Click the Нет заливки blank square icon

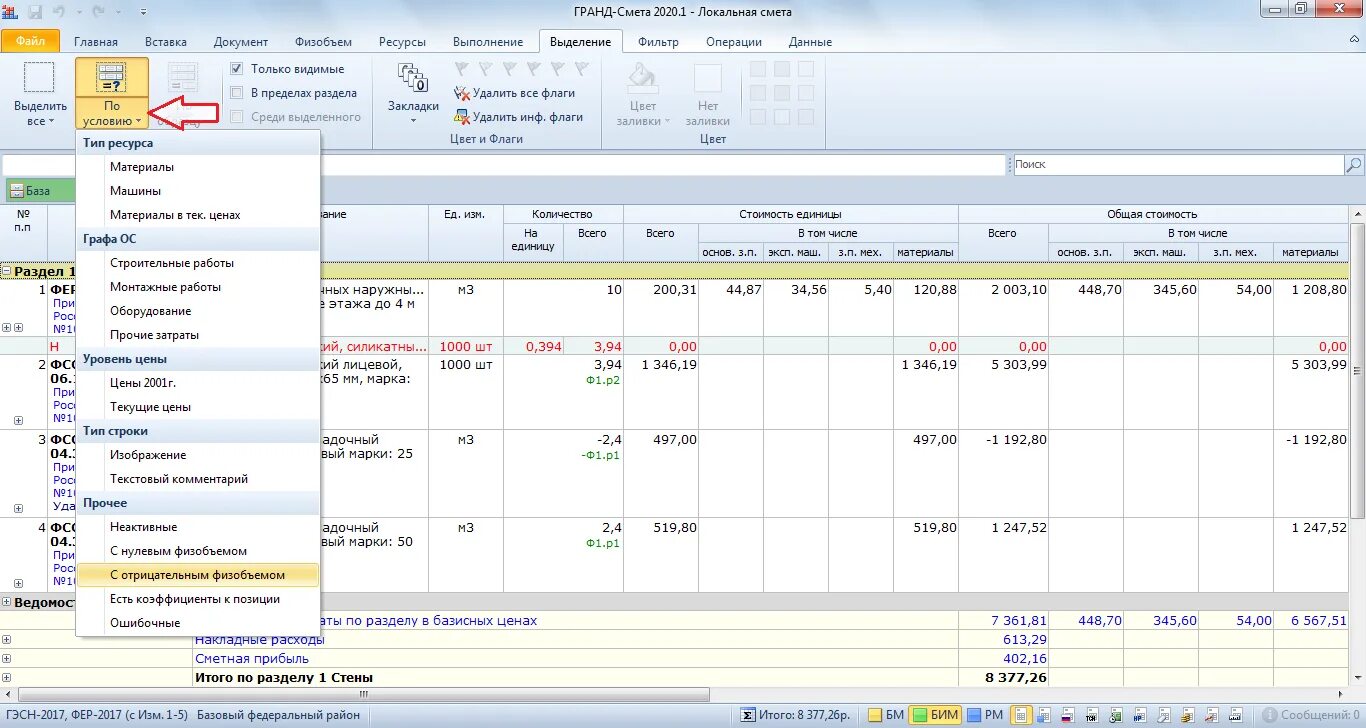pos(708,78)
